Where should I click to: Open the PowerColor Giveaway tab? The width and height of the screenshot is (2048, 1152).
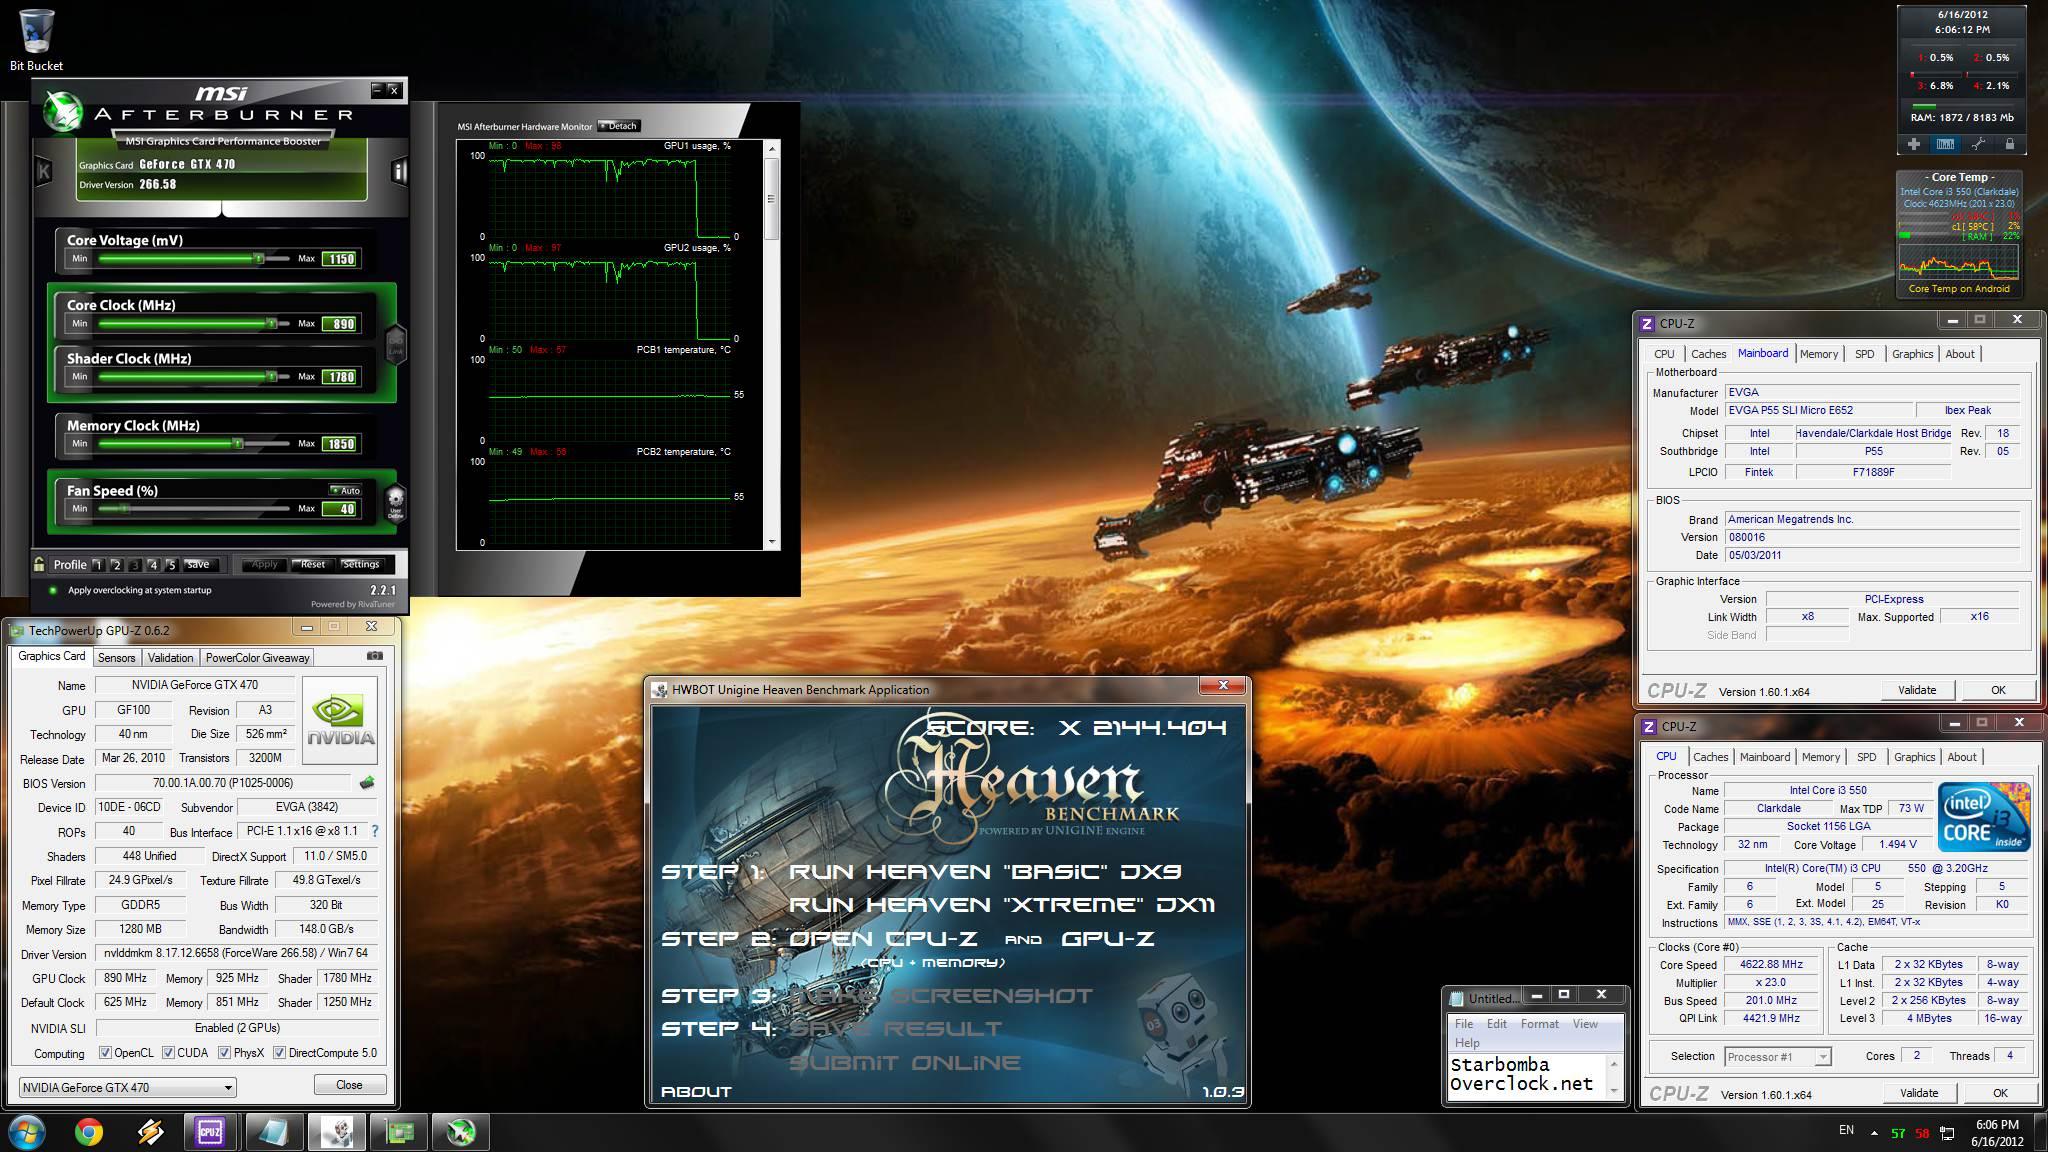point(258,657)
